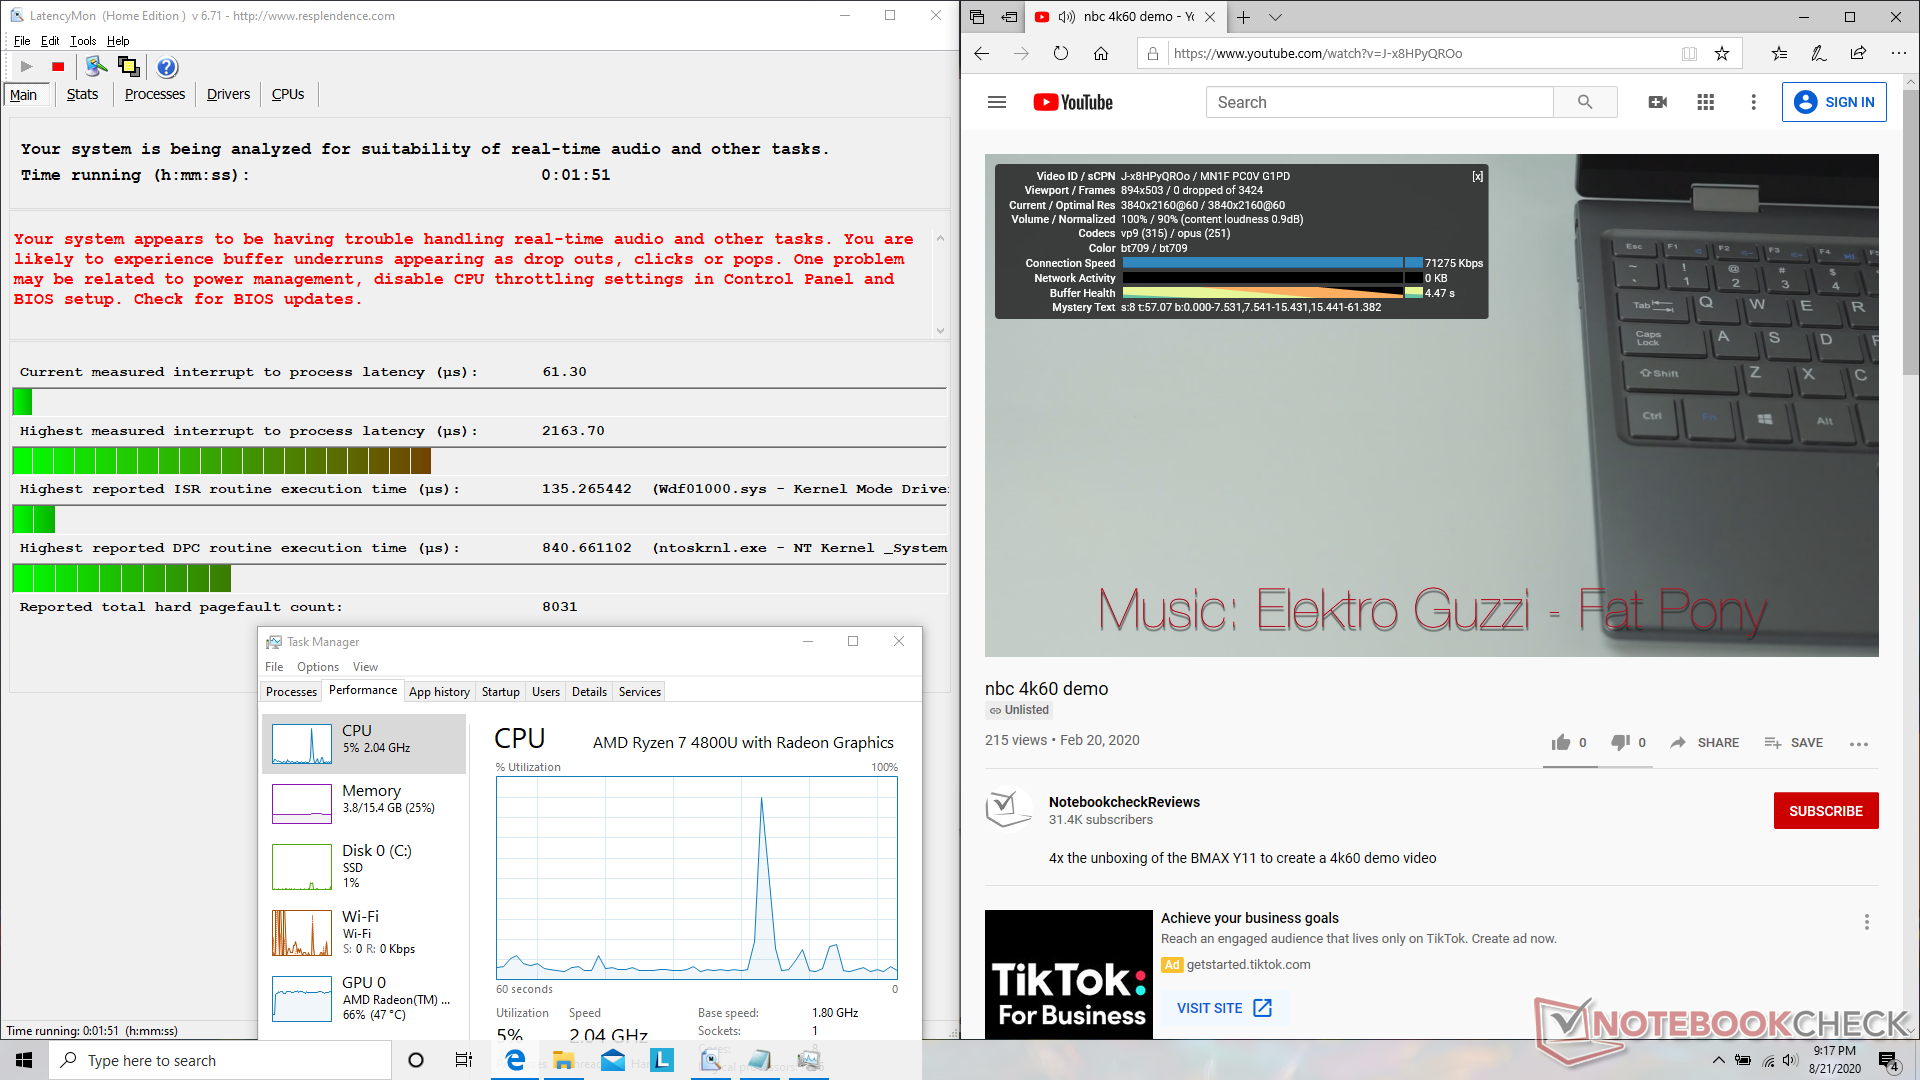Close the stats for nerds overlay
The width and height of the screenshot is (1920, 1080).
[1477, 176]
